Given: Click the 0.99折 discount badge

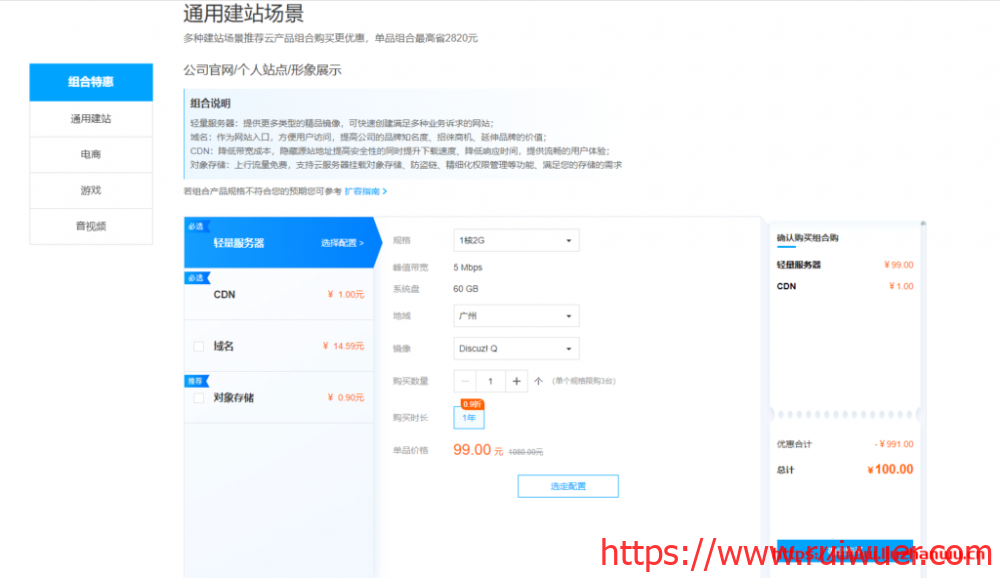Looking at the screenshot, I should (x=471, y=403).
